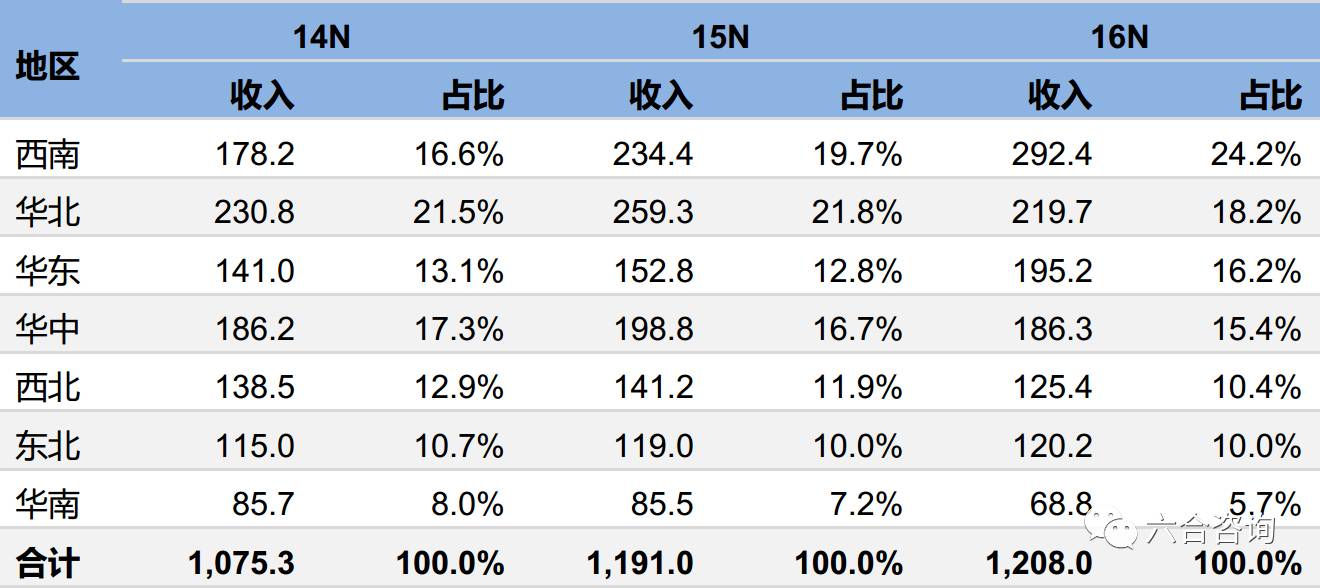This screenshot has height=588, width=1320.
Task: Select the 华北 row label
Action: (x=47, y=212)
